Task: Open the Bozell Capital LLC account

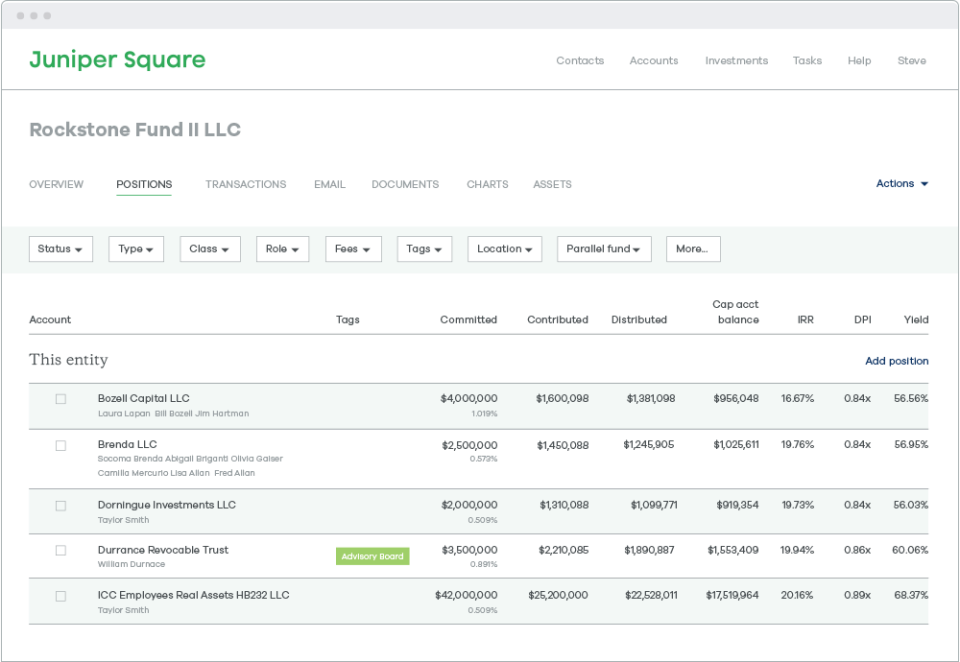Action: (x=143, y=399)
